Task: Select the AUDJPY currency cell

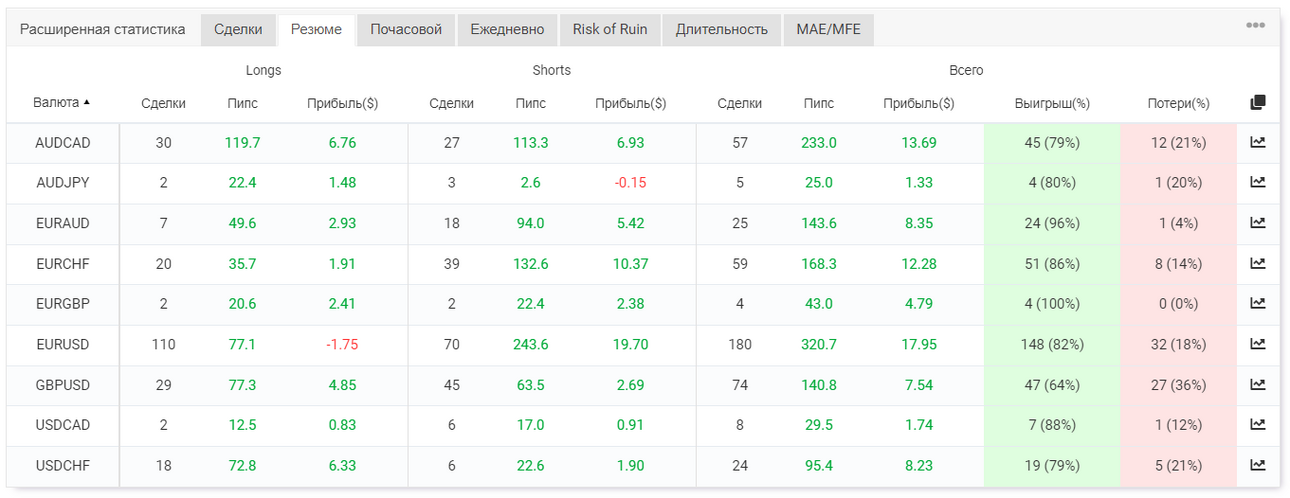Action: click(x=63, y=183)
